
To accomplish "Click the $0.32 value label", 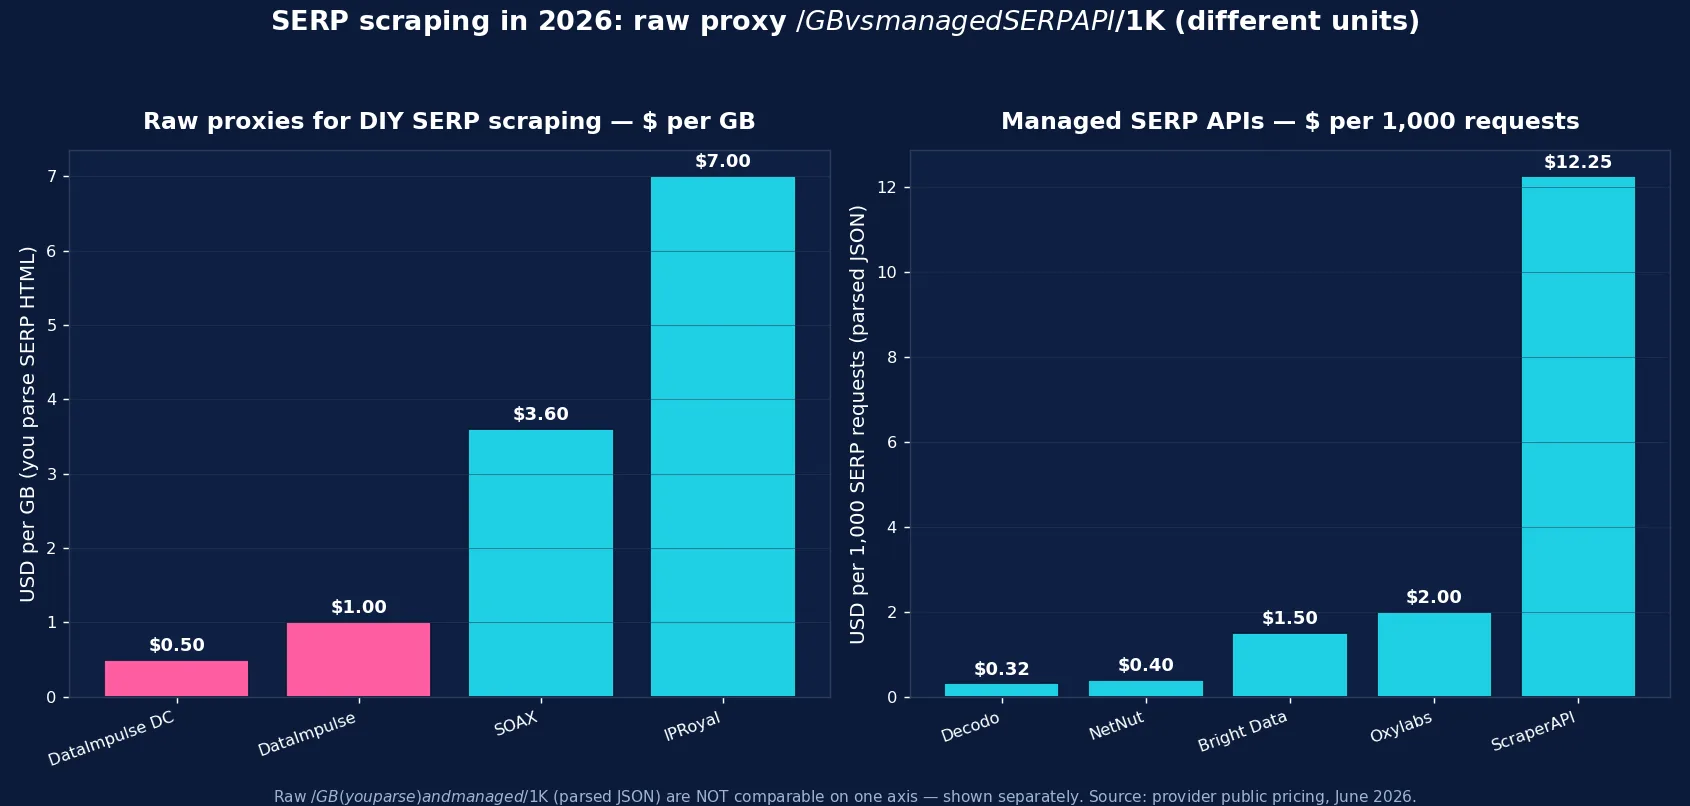I will tap(1002, 669).
